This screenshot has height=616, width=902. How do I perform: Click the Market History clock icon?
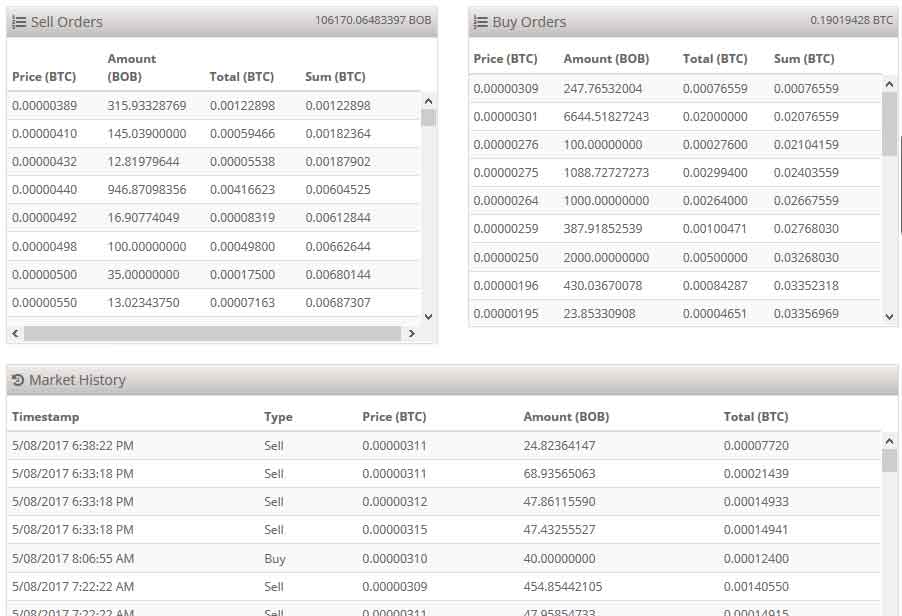click(x=18, y=380)
